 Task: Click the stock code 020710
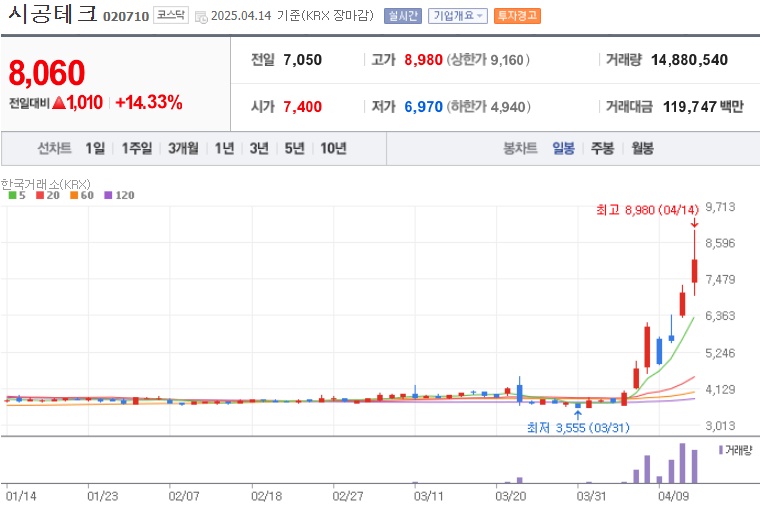[126, 16]
